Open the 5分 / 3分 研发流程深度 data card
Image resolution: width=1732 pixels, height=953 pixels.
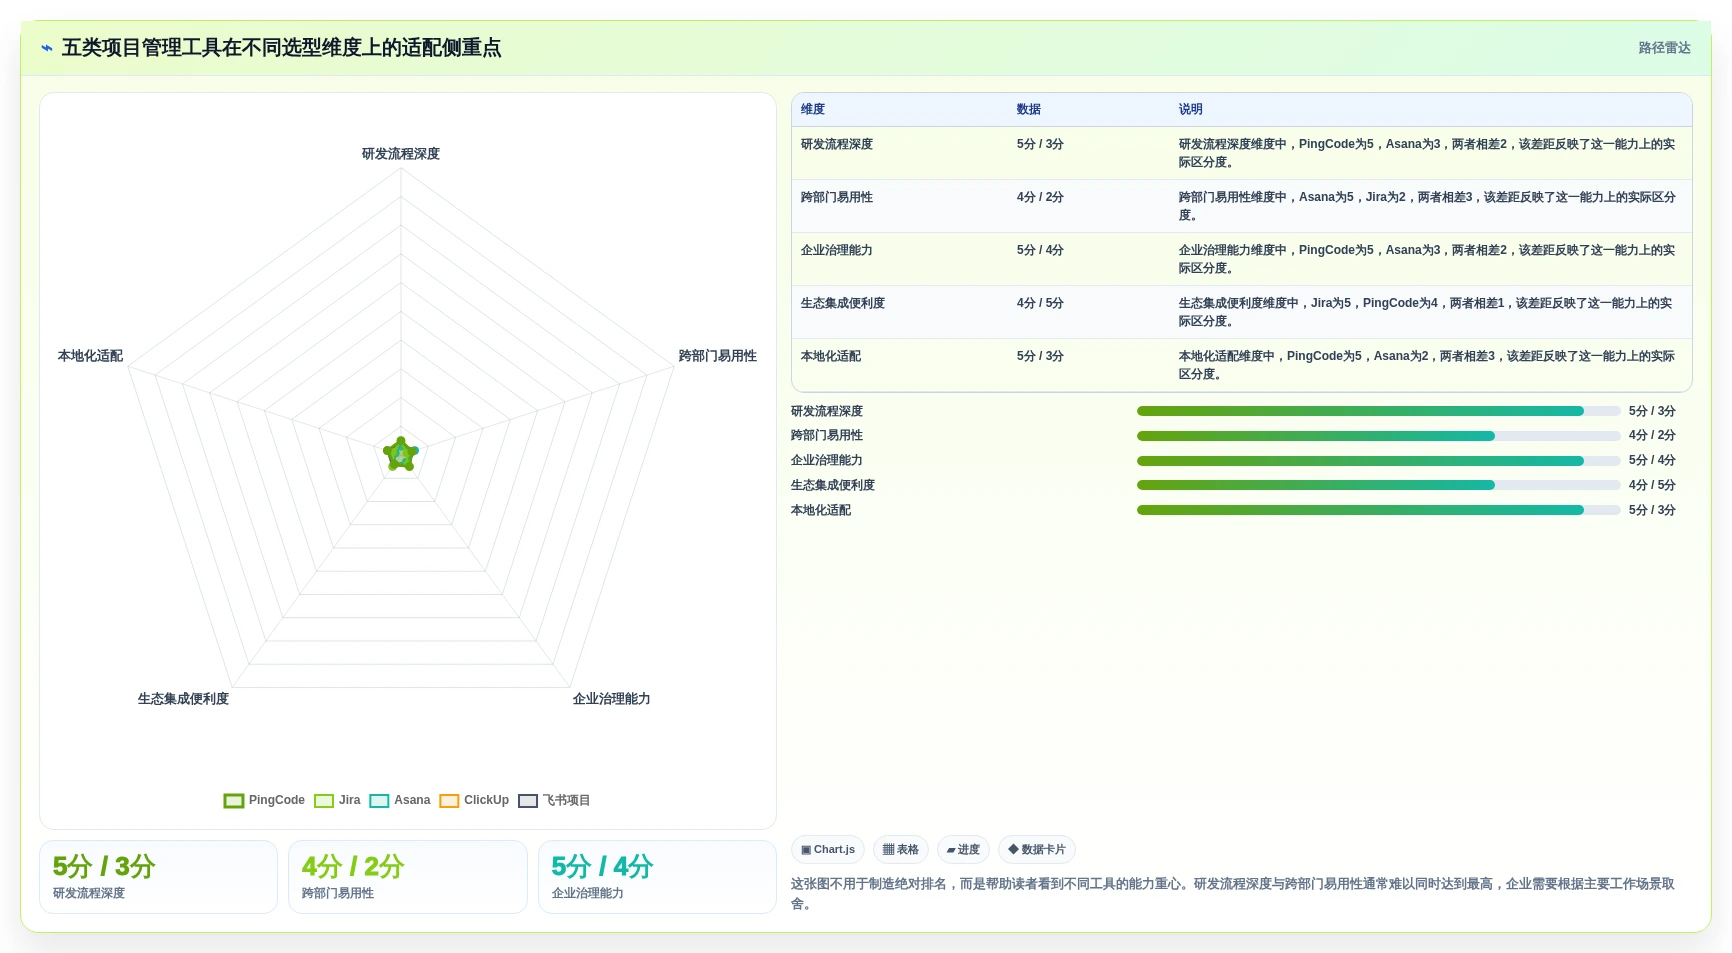158,877
